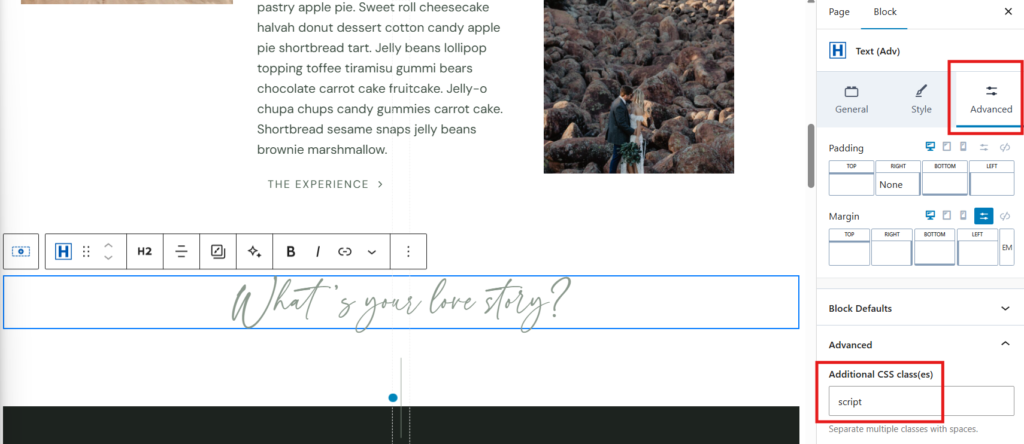Image resolution: width=1024 pixels, height=444 pixels.
Task: Click the drag handle dots icon
Action: pyautogui.click(x=86, y=252)
